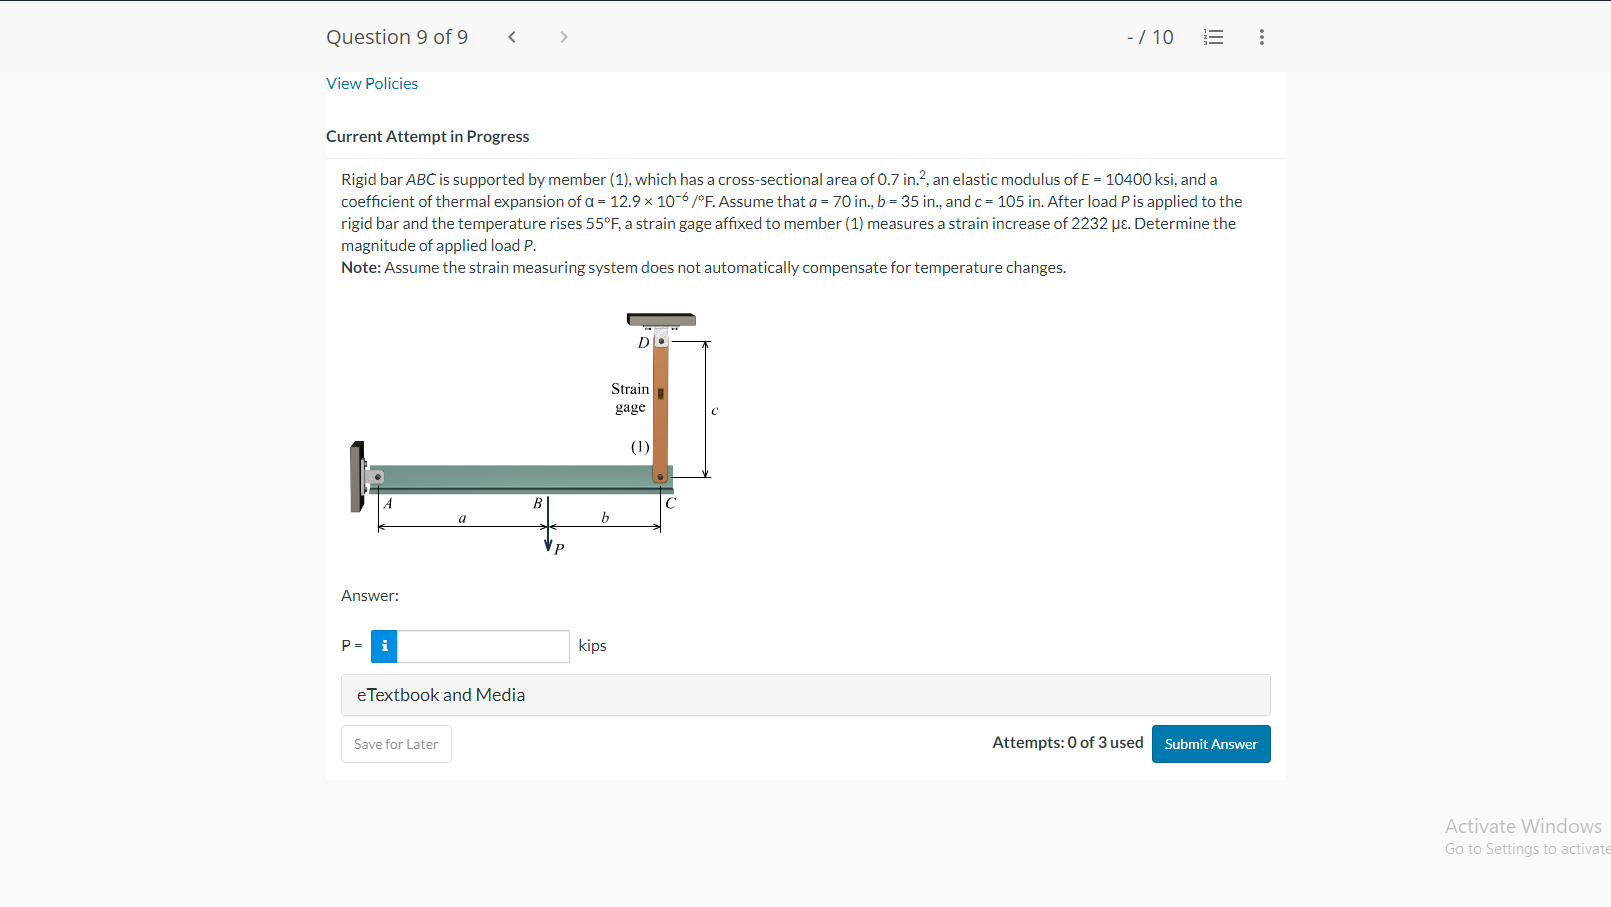The image size is (1611, 907).
Task: Select the next question chevron
Action: (563, 36)
